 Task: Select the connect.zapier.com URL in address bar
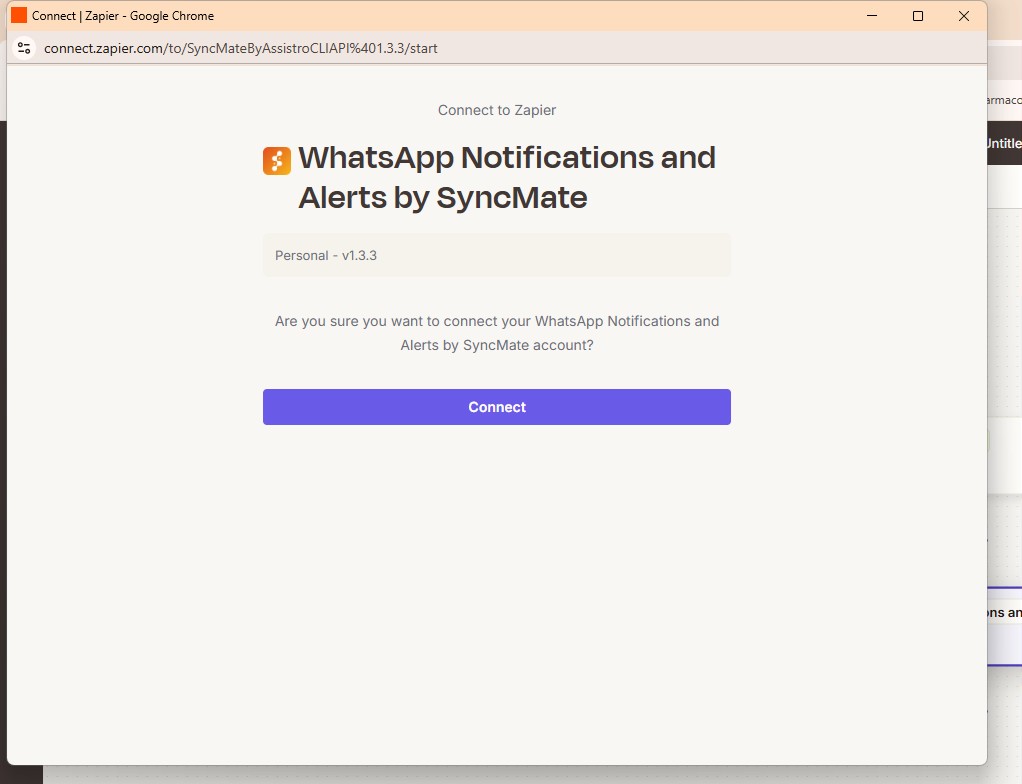point(241,48)
